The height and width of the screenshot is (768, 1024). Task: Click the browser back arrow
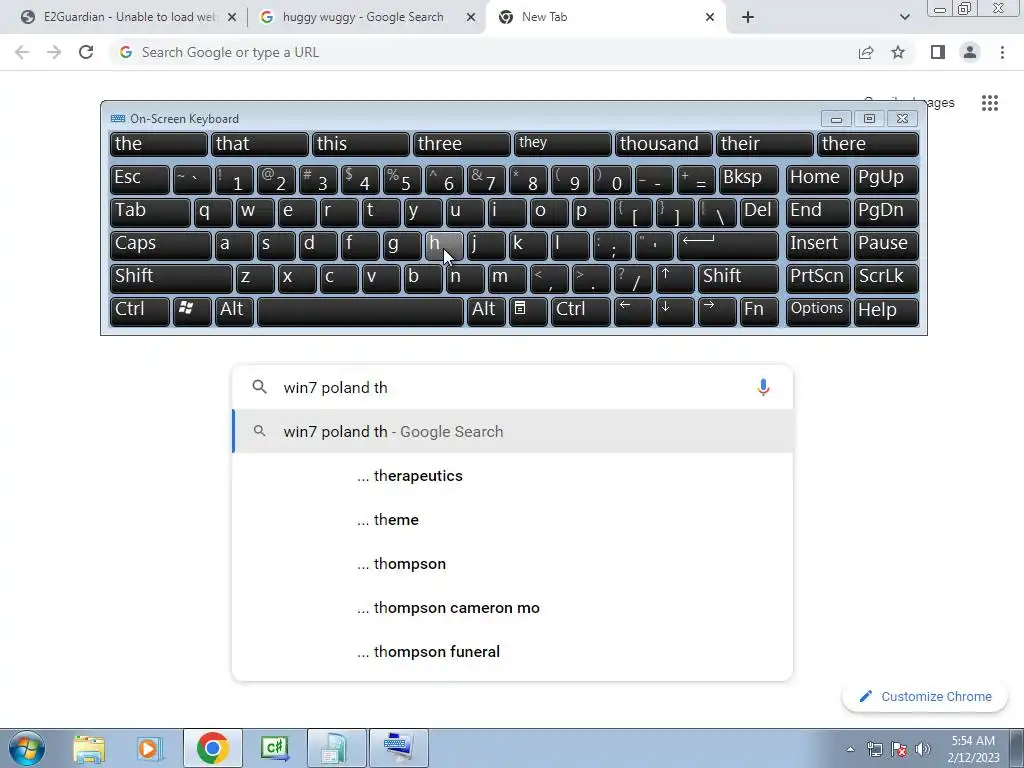tap(22, 52)
